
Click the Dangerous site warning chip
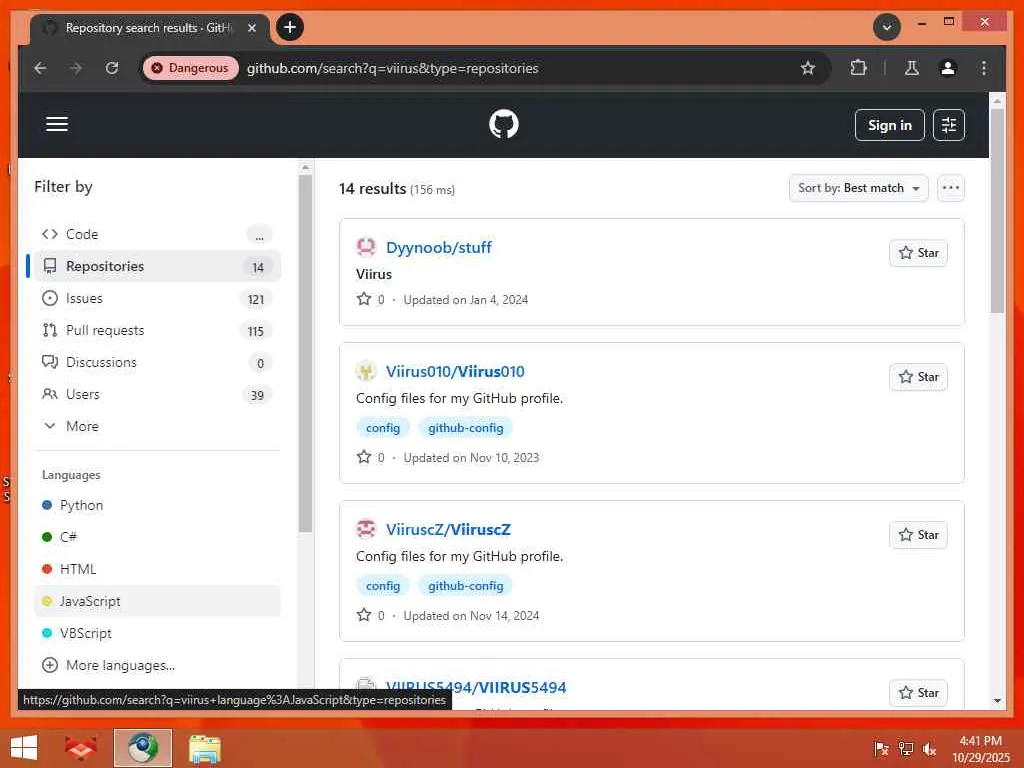point(191,68)
